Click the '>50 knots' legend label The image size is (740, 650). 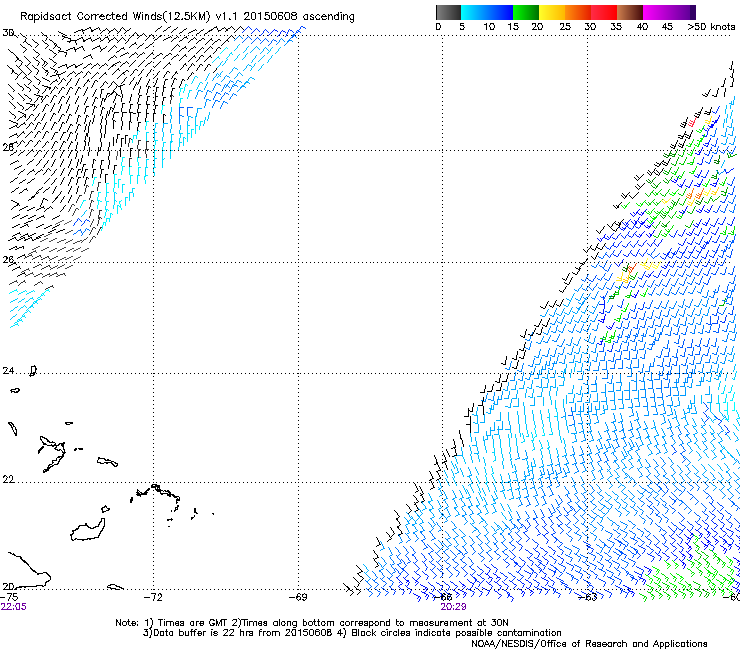coord(711,26)
